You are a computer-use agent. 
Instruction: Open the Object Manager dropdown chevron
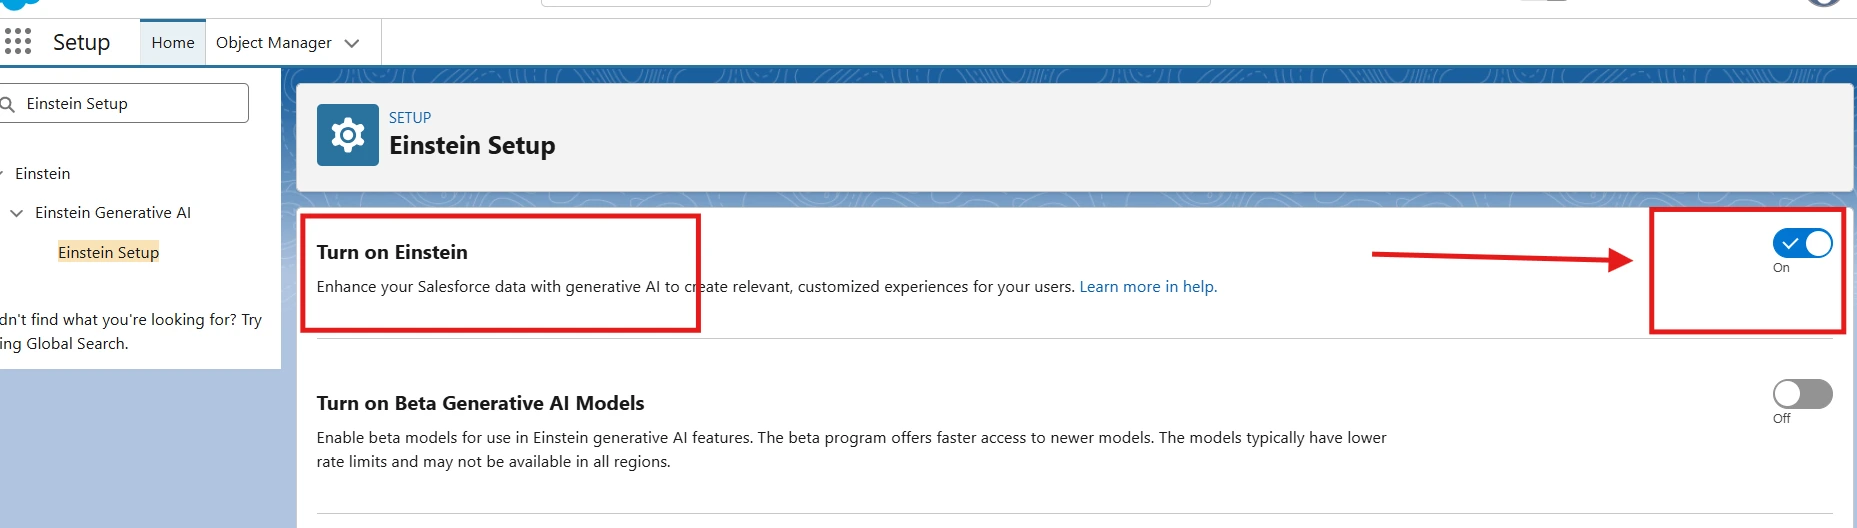[352, 43]
